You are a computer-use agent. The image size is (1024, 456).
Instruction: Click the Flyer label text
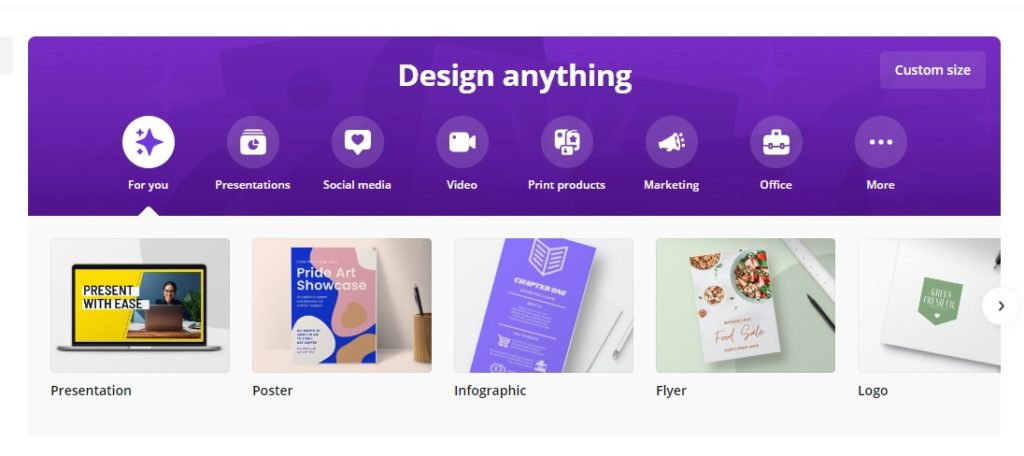coord(671,391)
